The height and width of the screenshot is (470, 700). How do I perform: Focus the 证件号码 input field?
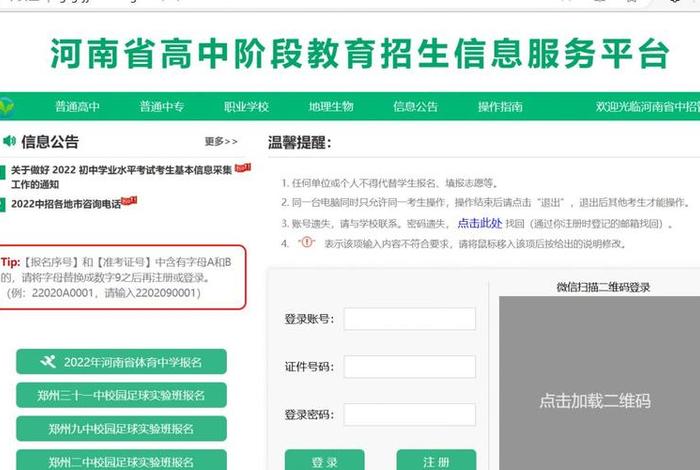point(409,366)
